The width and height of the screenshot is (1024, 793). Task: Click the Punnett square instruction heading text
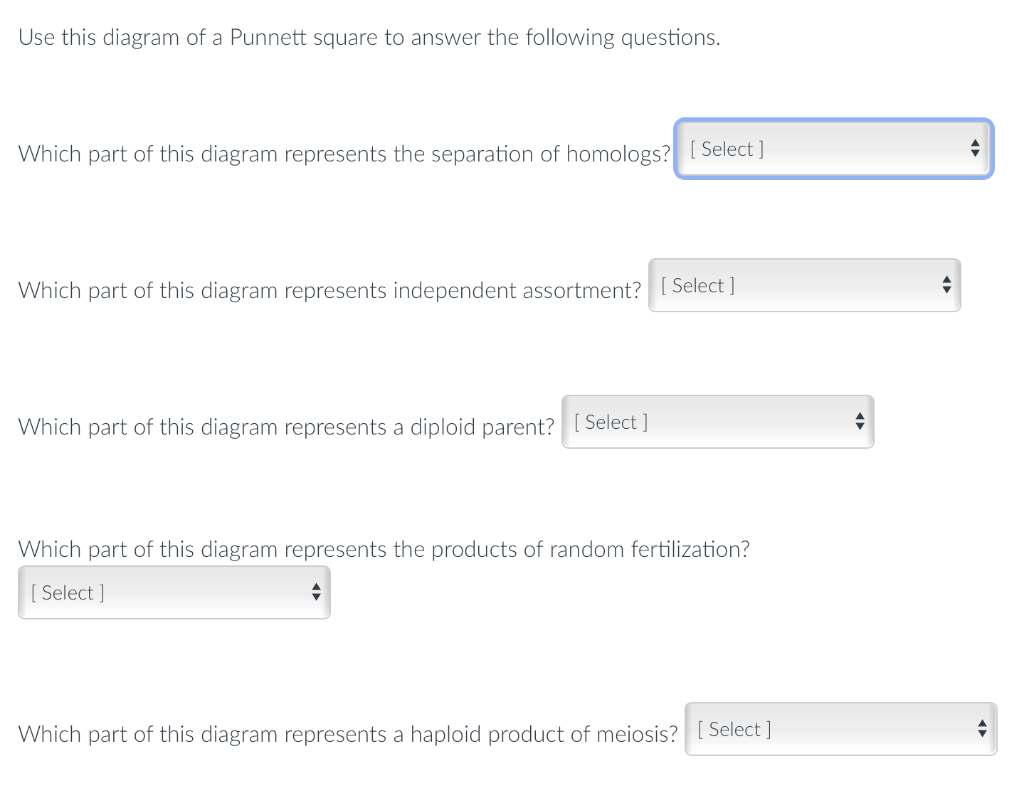tap(369, 38)
